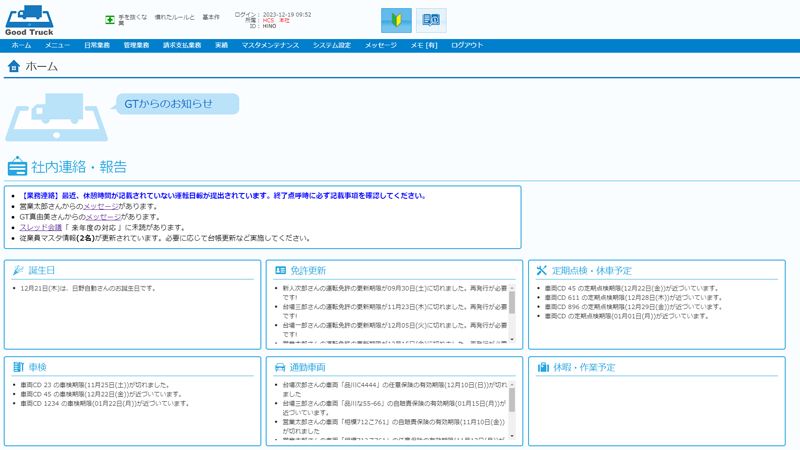This screenshot has width=800, height=450.
Task: Open the スレッド会議 link
Action: [40, 228]
